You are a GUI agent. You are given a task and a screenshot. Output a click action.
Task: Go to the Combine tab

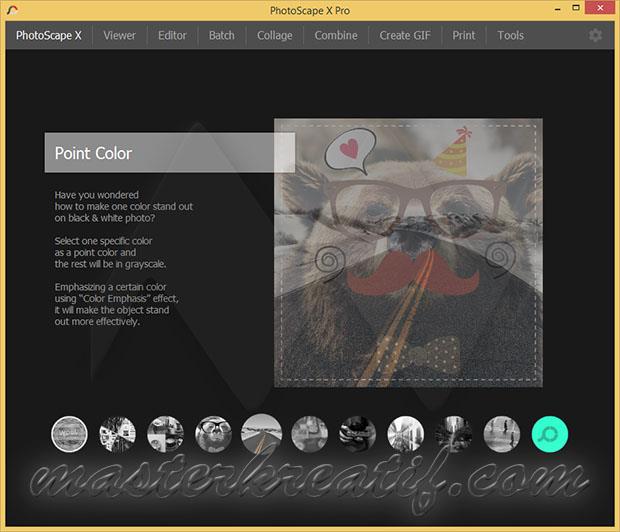pyautogui.click(x=336, y=36)
